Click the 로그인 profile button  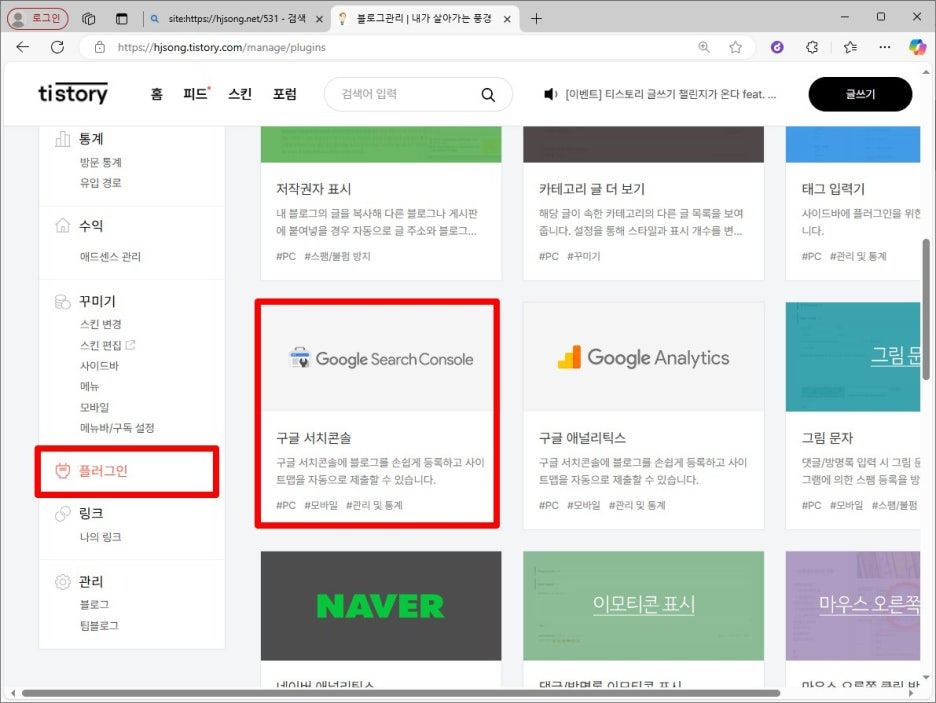38,18
